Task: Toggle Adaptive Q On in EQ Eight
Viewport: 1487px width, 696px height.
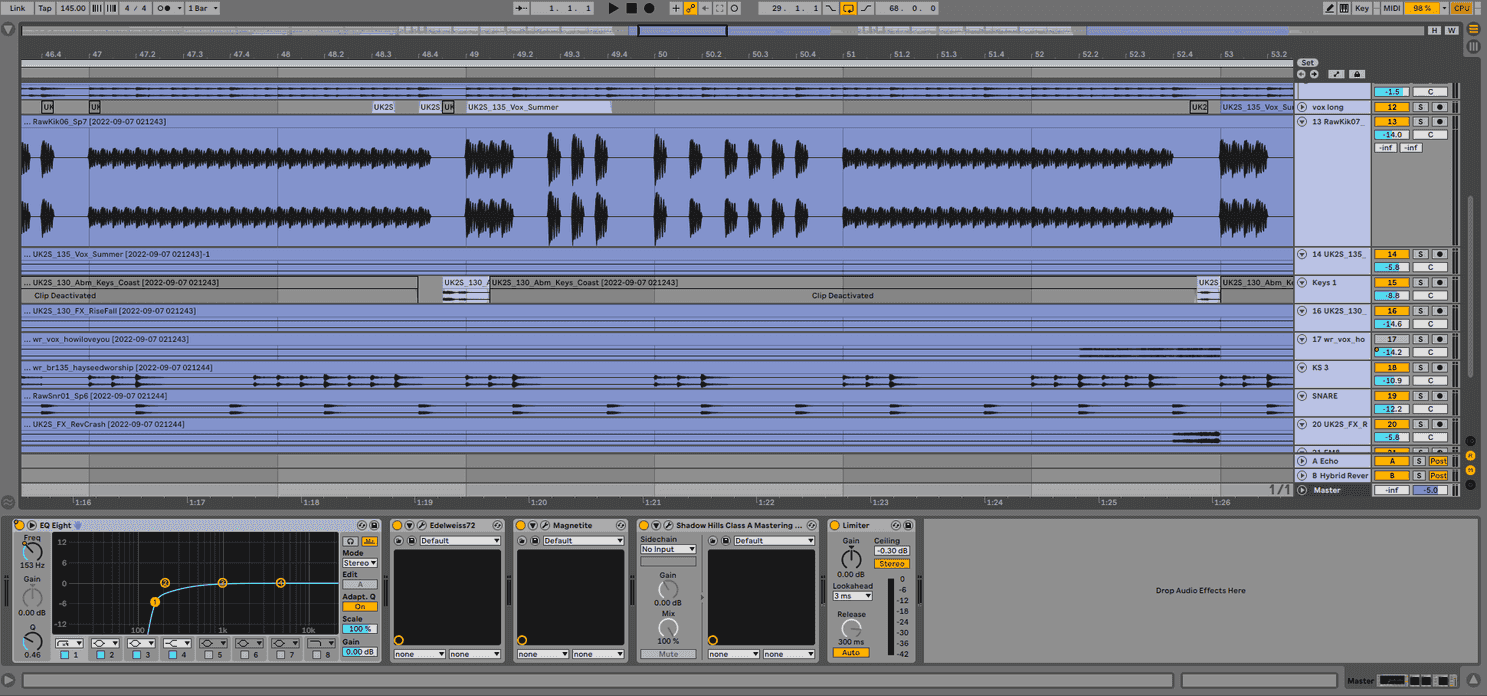Action: [x=360, y=607]
